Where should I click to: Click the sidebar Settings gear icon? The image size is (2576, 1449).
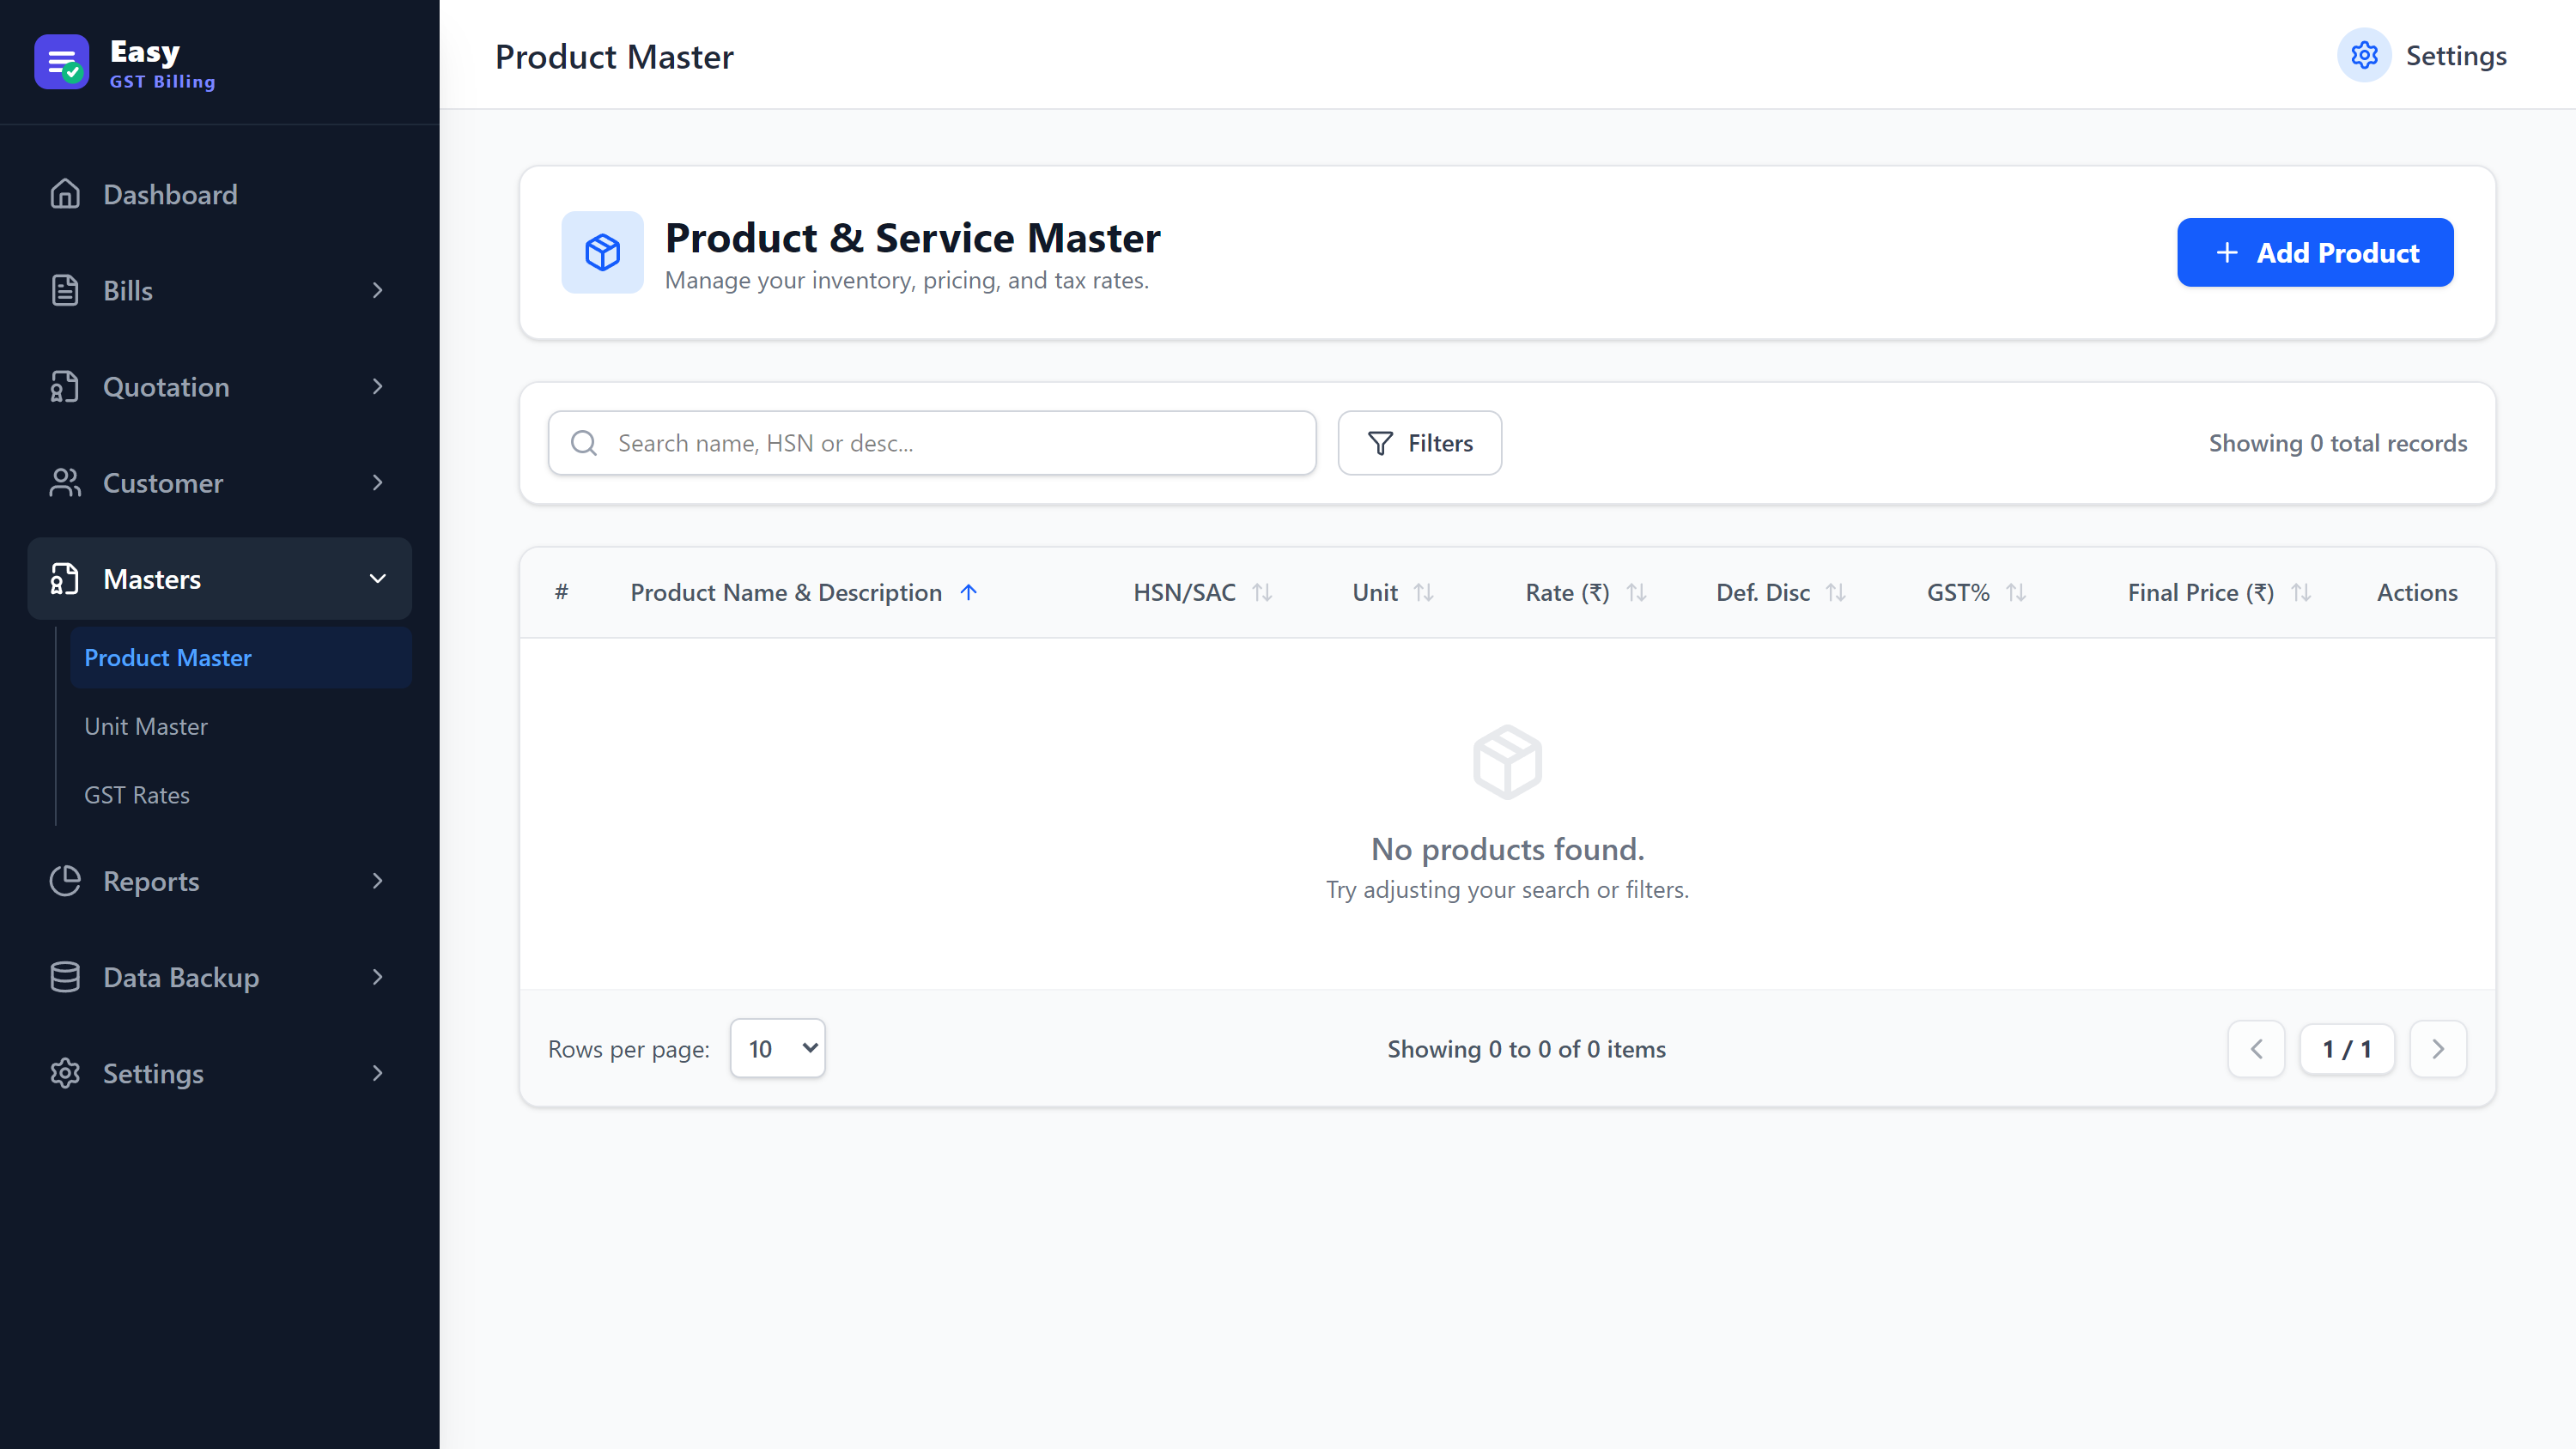[65, 1073]
